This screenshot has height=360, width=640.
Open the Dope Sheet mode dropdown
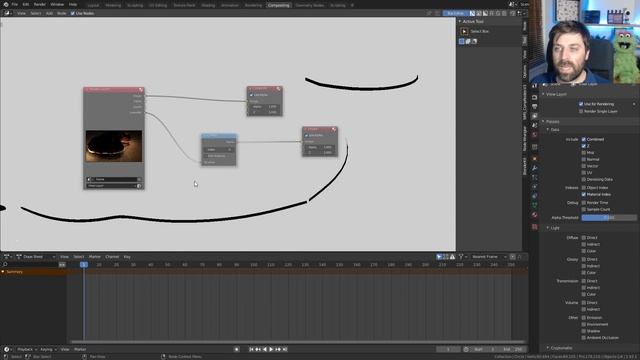(36, 257)
